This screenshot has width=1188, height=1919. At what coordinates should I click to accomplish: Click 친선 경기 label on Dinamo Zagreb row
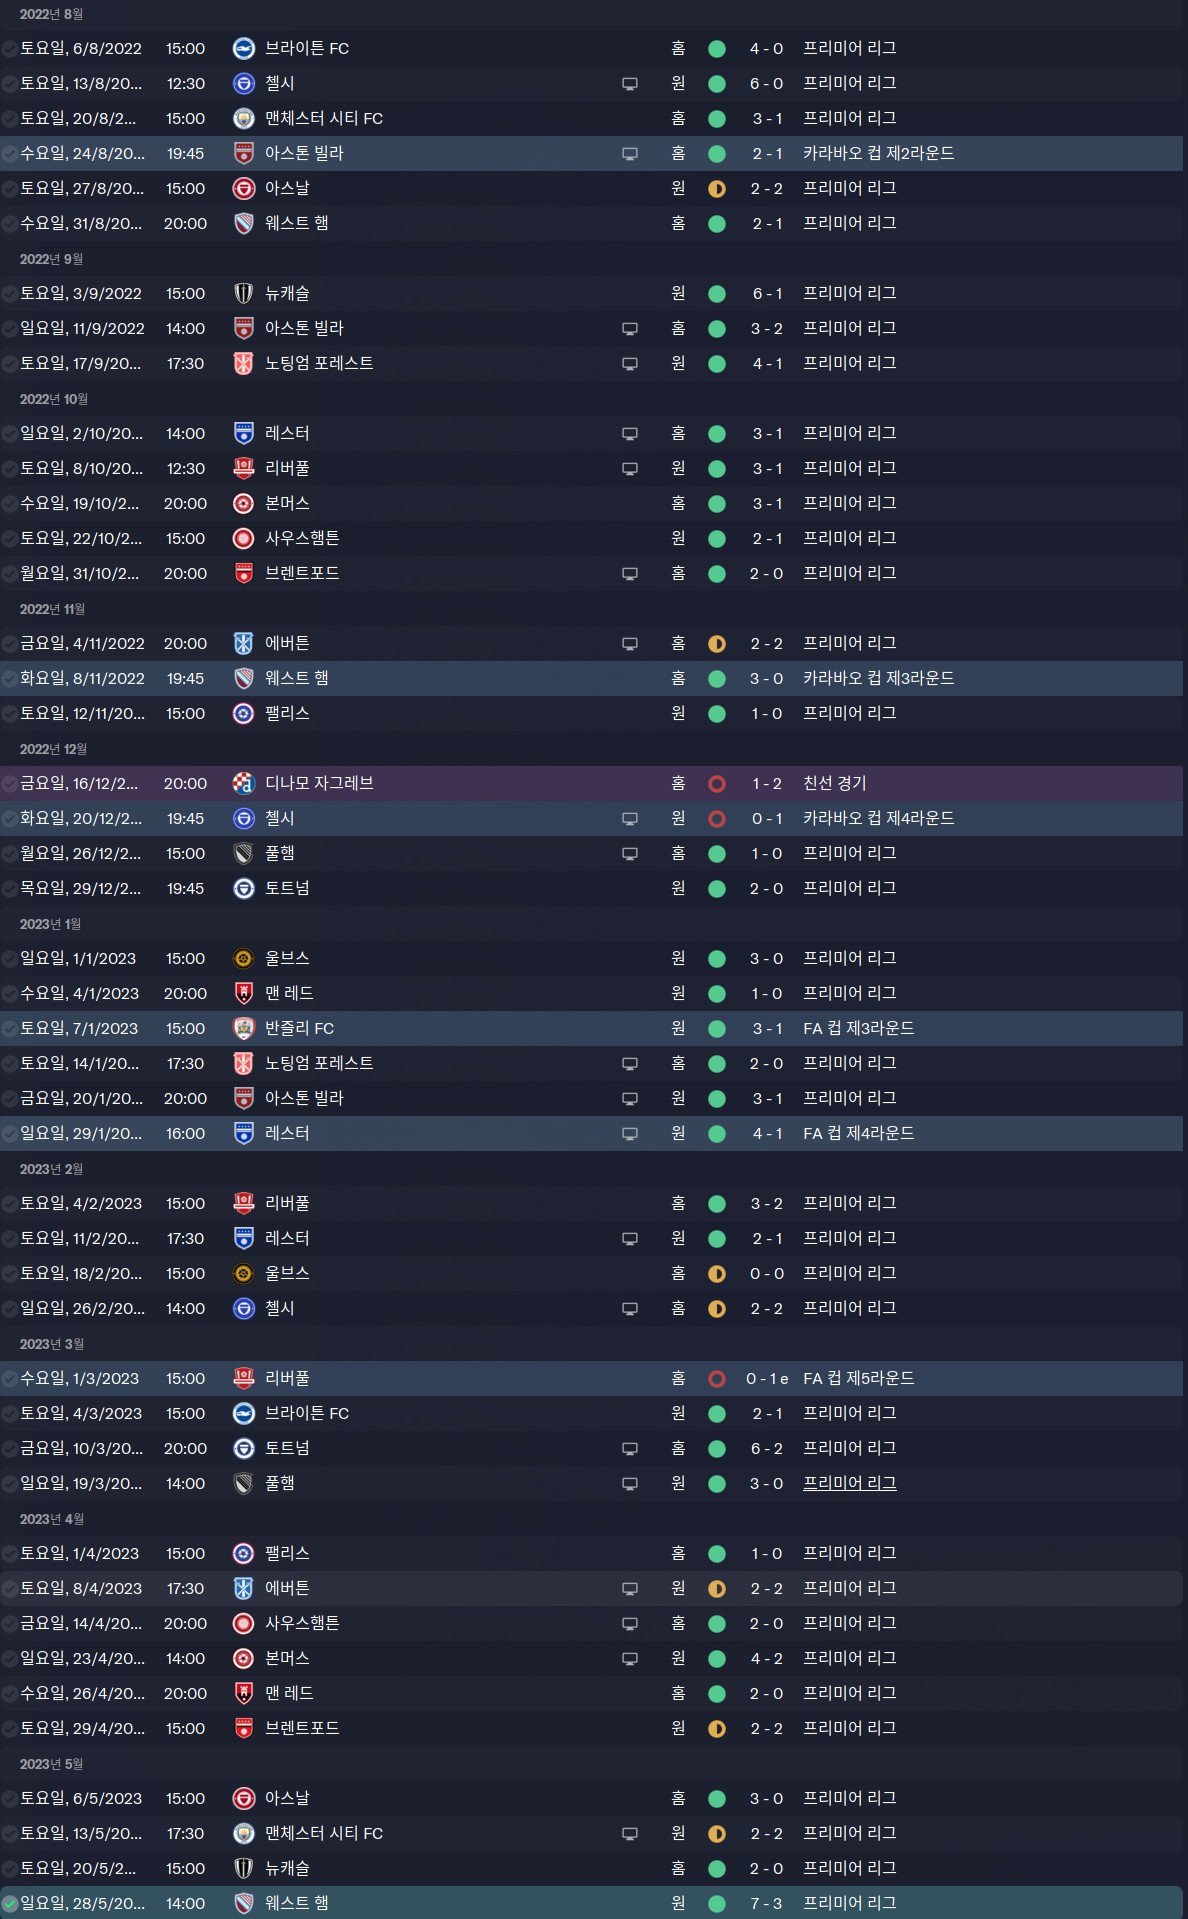(834, 783)
